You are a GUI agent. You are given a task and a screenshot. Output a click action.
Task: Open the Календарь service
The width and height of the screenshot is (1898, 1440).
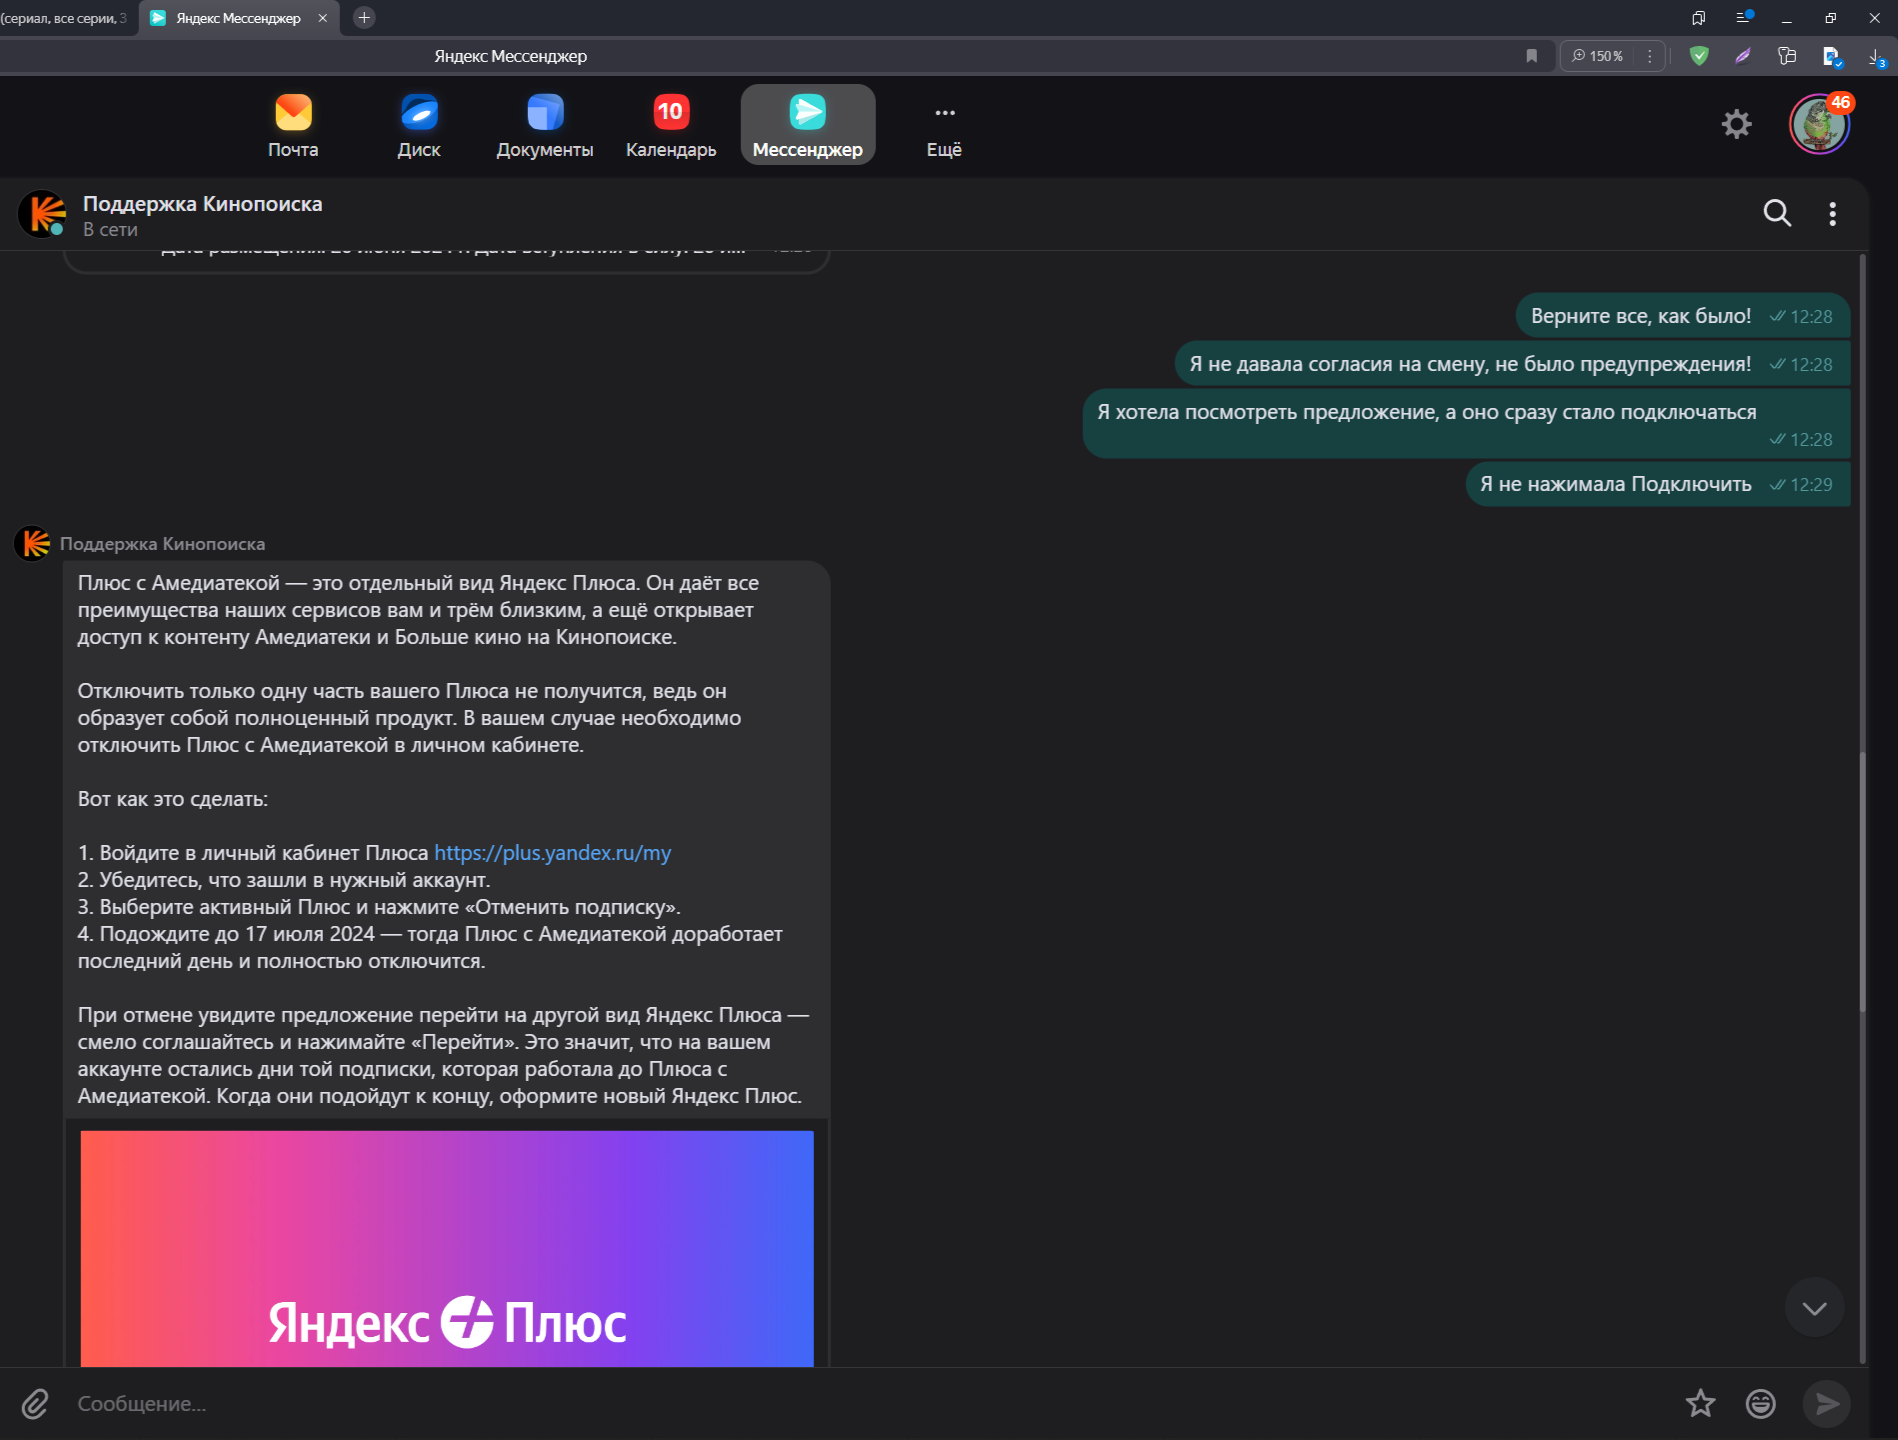pyautogui.click(x=671, y=125)
